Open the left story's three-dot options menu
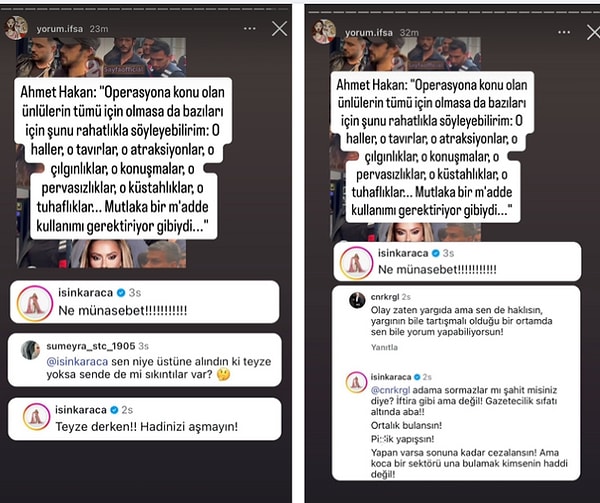The height and width of the screenshot is (503, 600). pyautogui.click(x=249, y=29)
